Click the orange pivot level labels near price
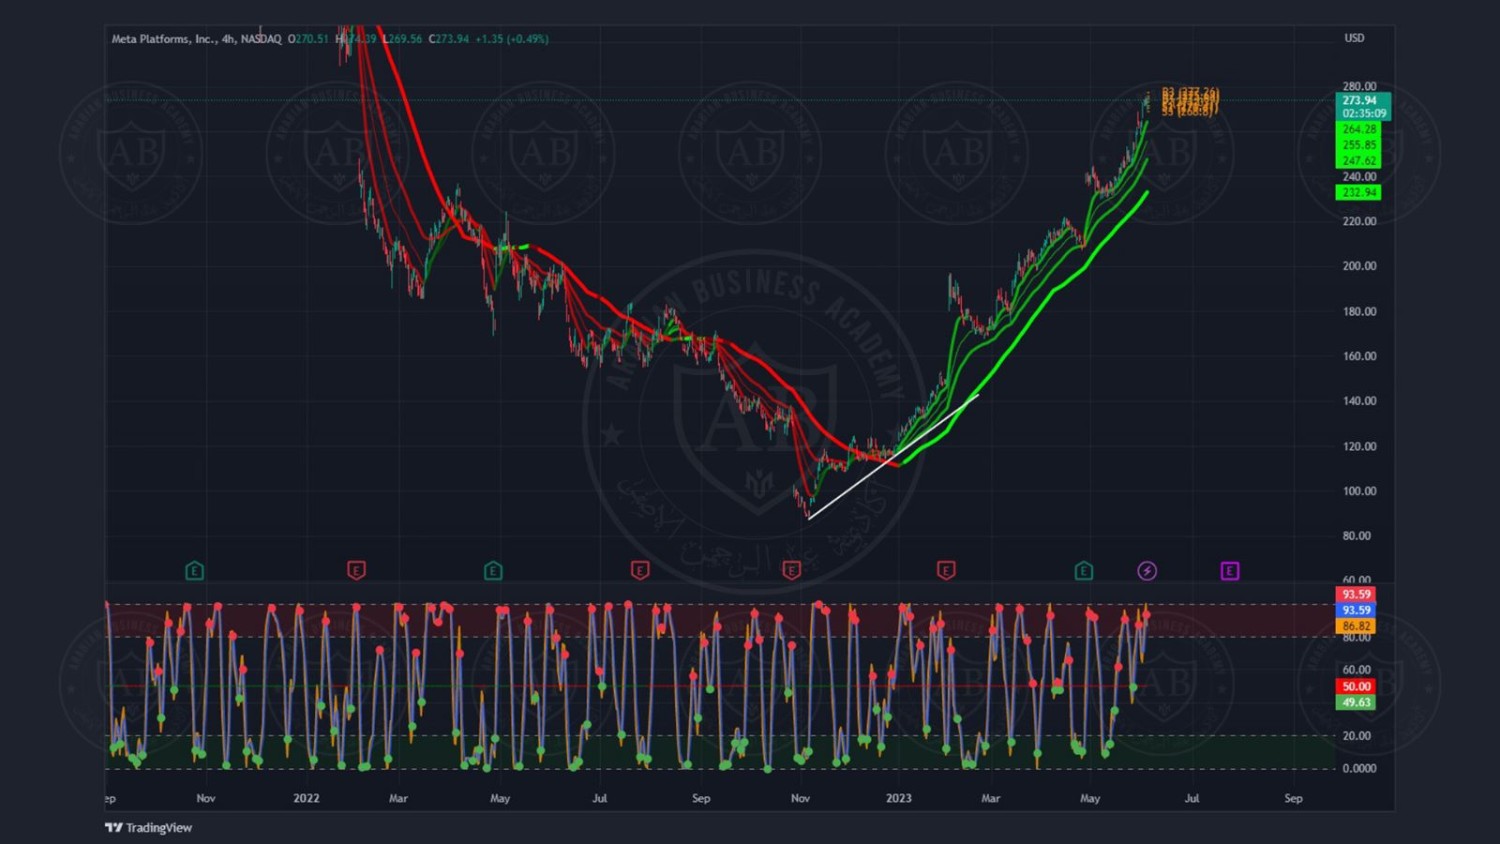 1190,102
